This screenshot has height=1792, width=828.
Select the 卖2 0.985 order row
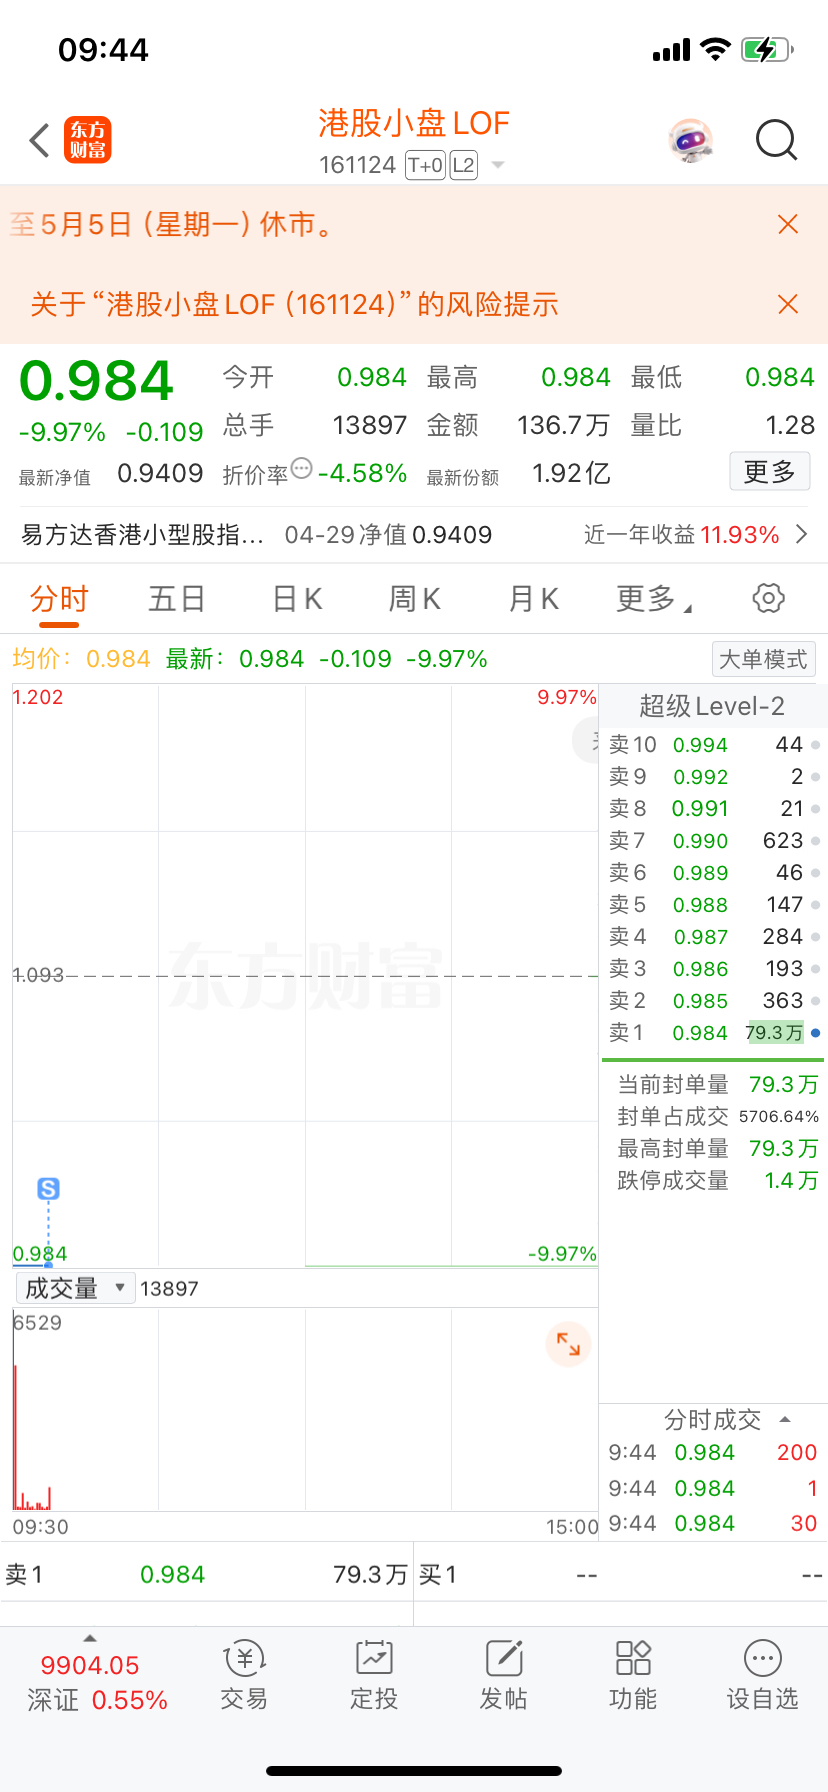pos(713,1001)
